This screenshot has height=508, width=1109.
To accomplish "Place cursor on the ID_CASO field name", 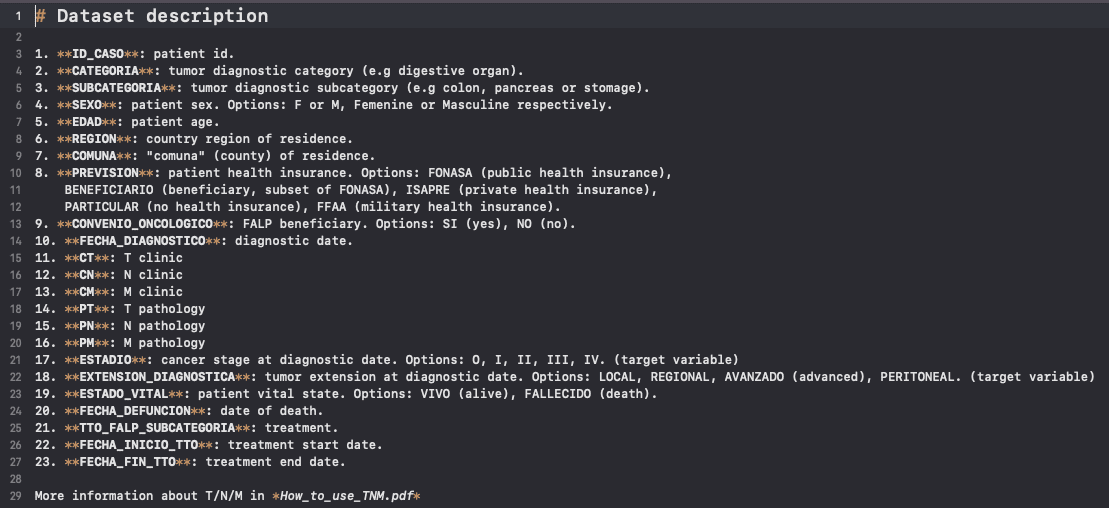I will coord(97,53).
